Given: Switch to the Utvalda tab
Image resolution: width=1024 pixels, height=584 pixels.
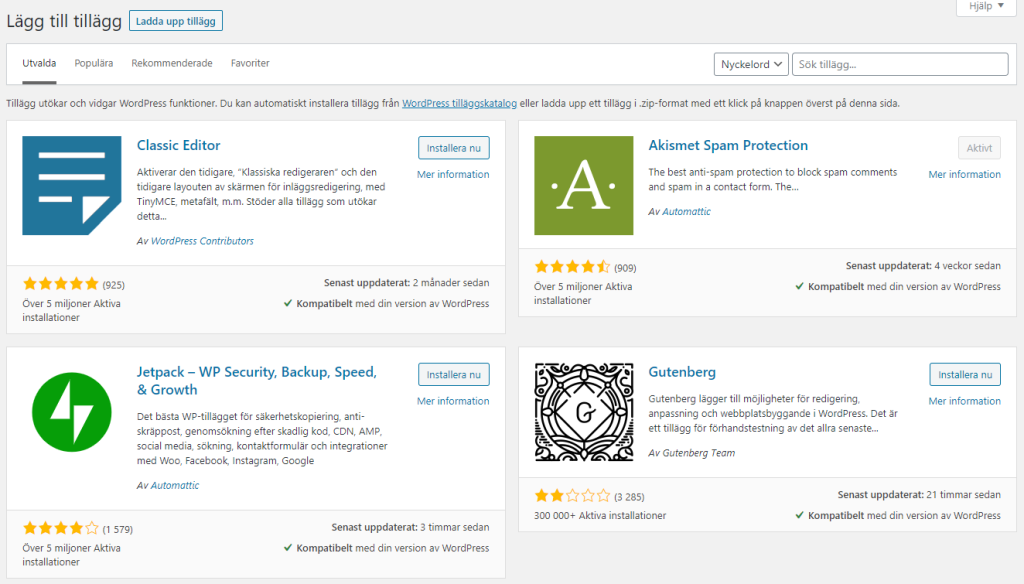Looking at the screenshot, I should [39, 63].
